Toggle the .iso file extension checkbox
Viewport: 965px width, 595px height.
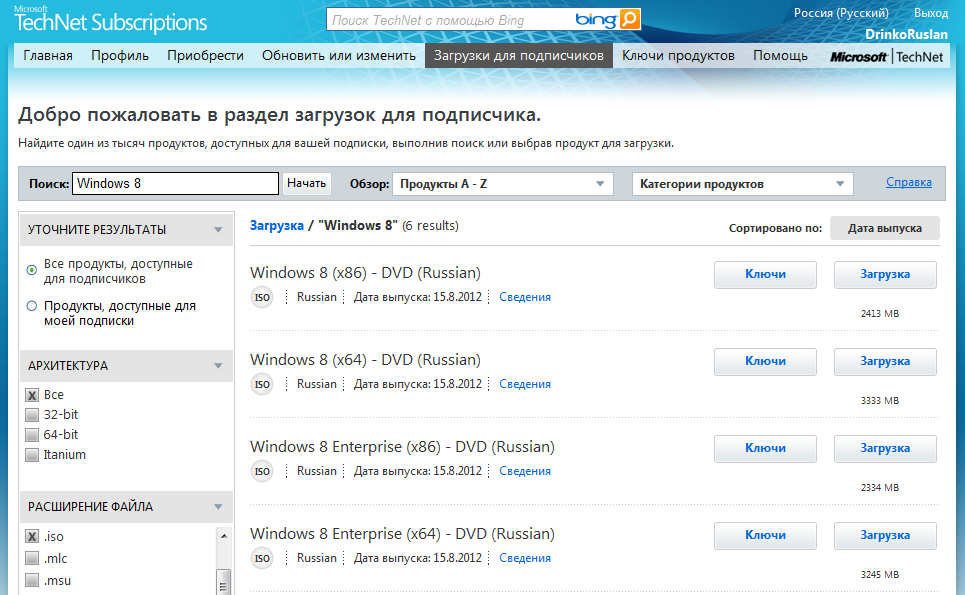pyautogui.click(x=32, y=537)
